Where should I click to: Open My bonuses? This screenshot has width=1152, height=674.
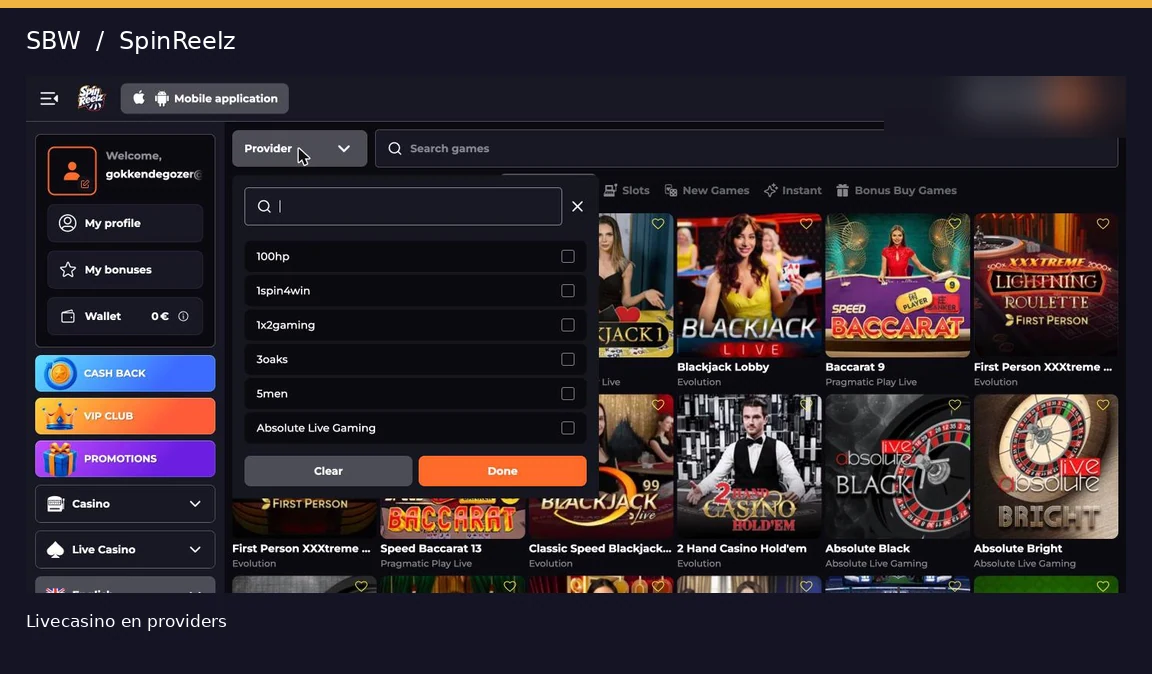coord(125,270)
